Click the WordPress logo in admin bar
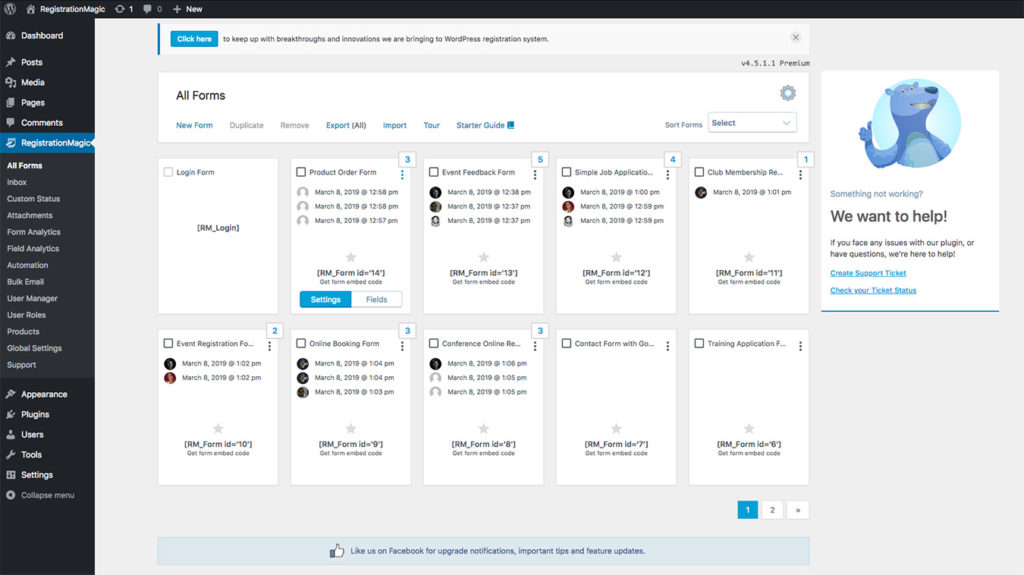 point(9,9)
